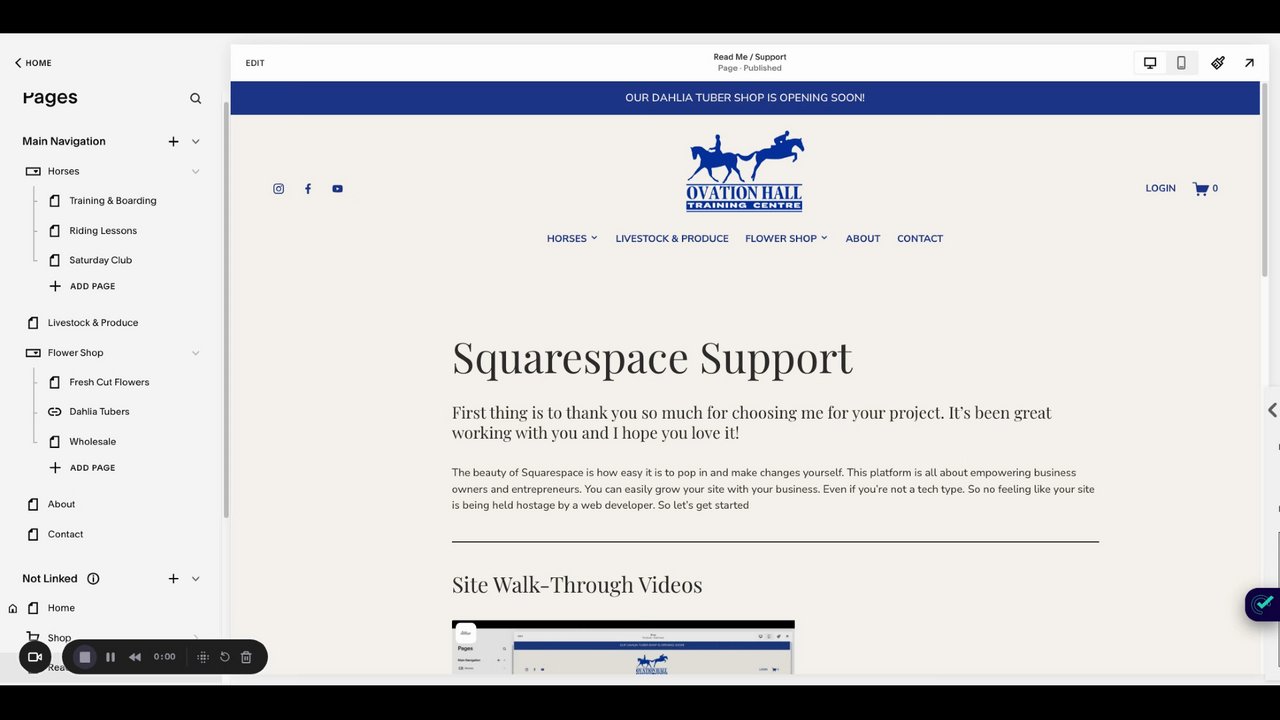Open recorder drag-handle grid icon

click(203, 657)
